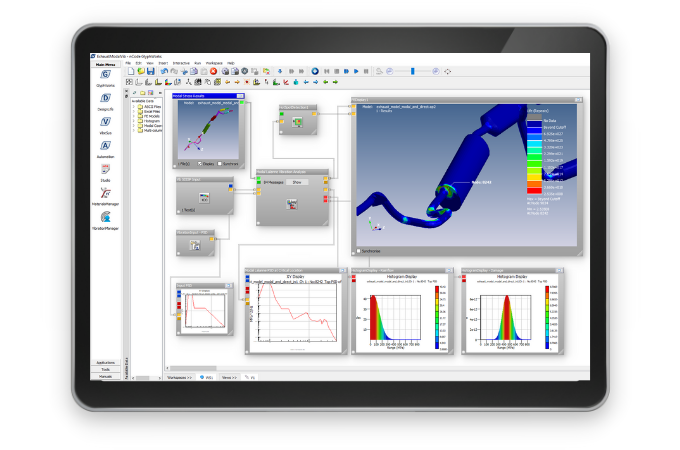Viewport: 680px width, 450px height.
Task: Click the blue circular arrow reset-run icon
Action: click(x=315, y=71)
